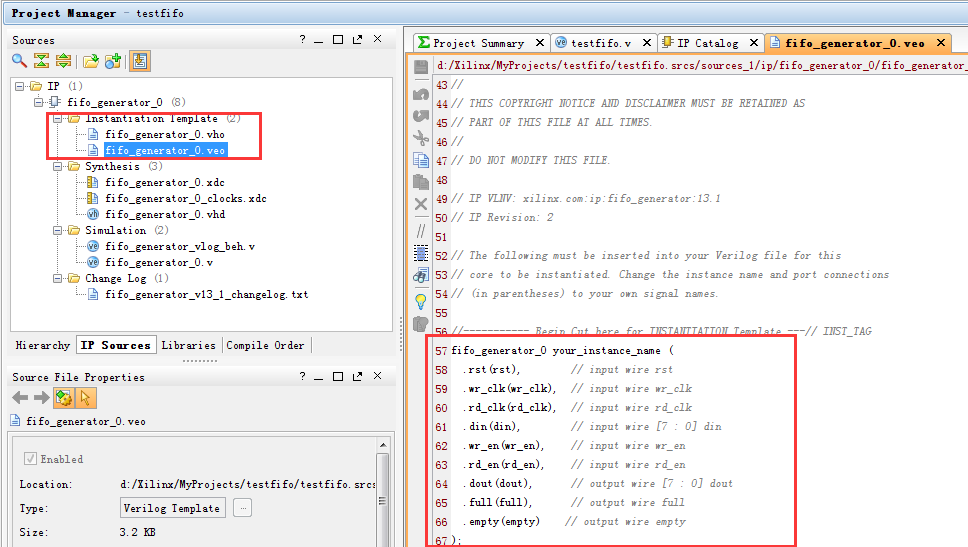Viewport: 968px width, 547px height.
Task: Select fifo_generator_vlog_beh.v file
Action: coord(179,246)
